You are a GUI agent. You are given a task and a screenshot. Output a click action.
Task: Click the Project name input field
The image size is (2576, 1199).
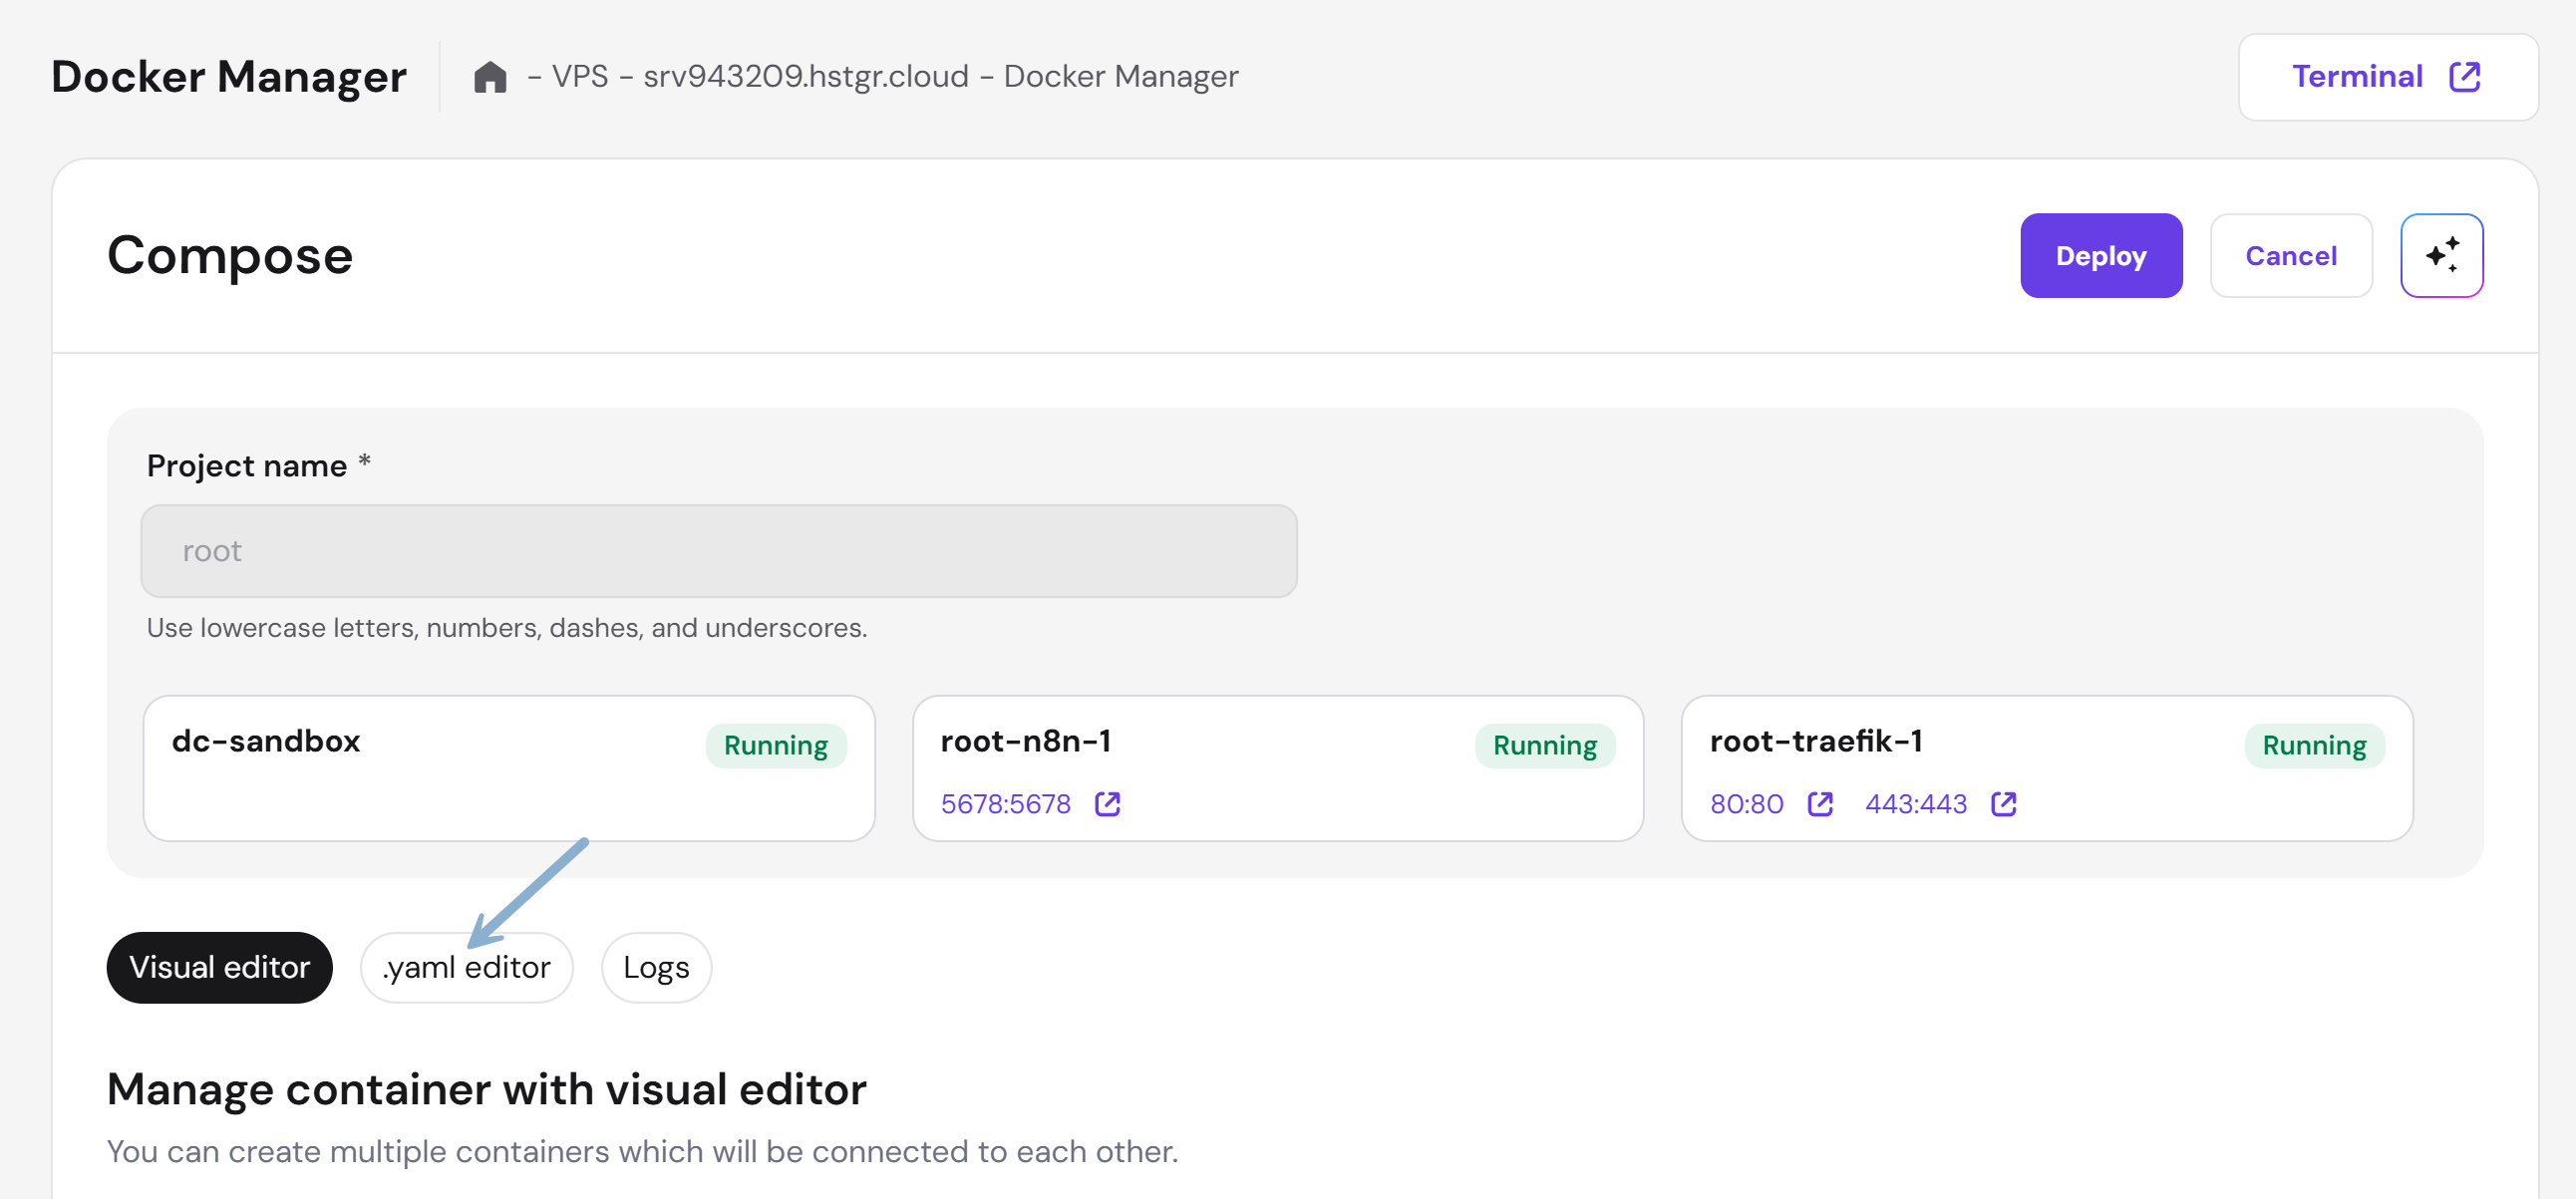coord(719,551)
